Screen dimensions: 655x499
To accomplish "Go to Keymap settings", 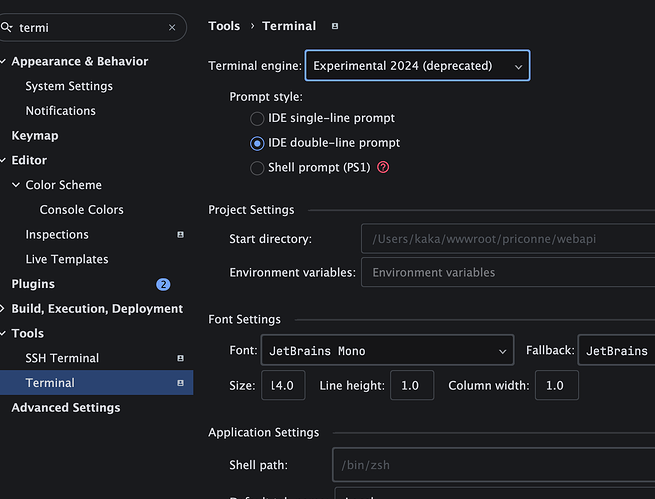I will click(35, 136).
